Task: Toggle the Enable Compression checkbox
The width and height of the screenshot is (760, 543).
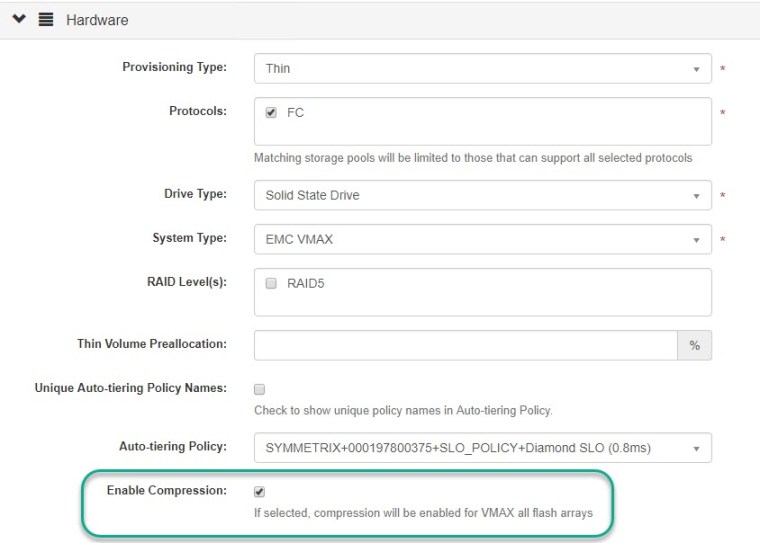Action: (x=260, y=492)
